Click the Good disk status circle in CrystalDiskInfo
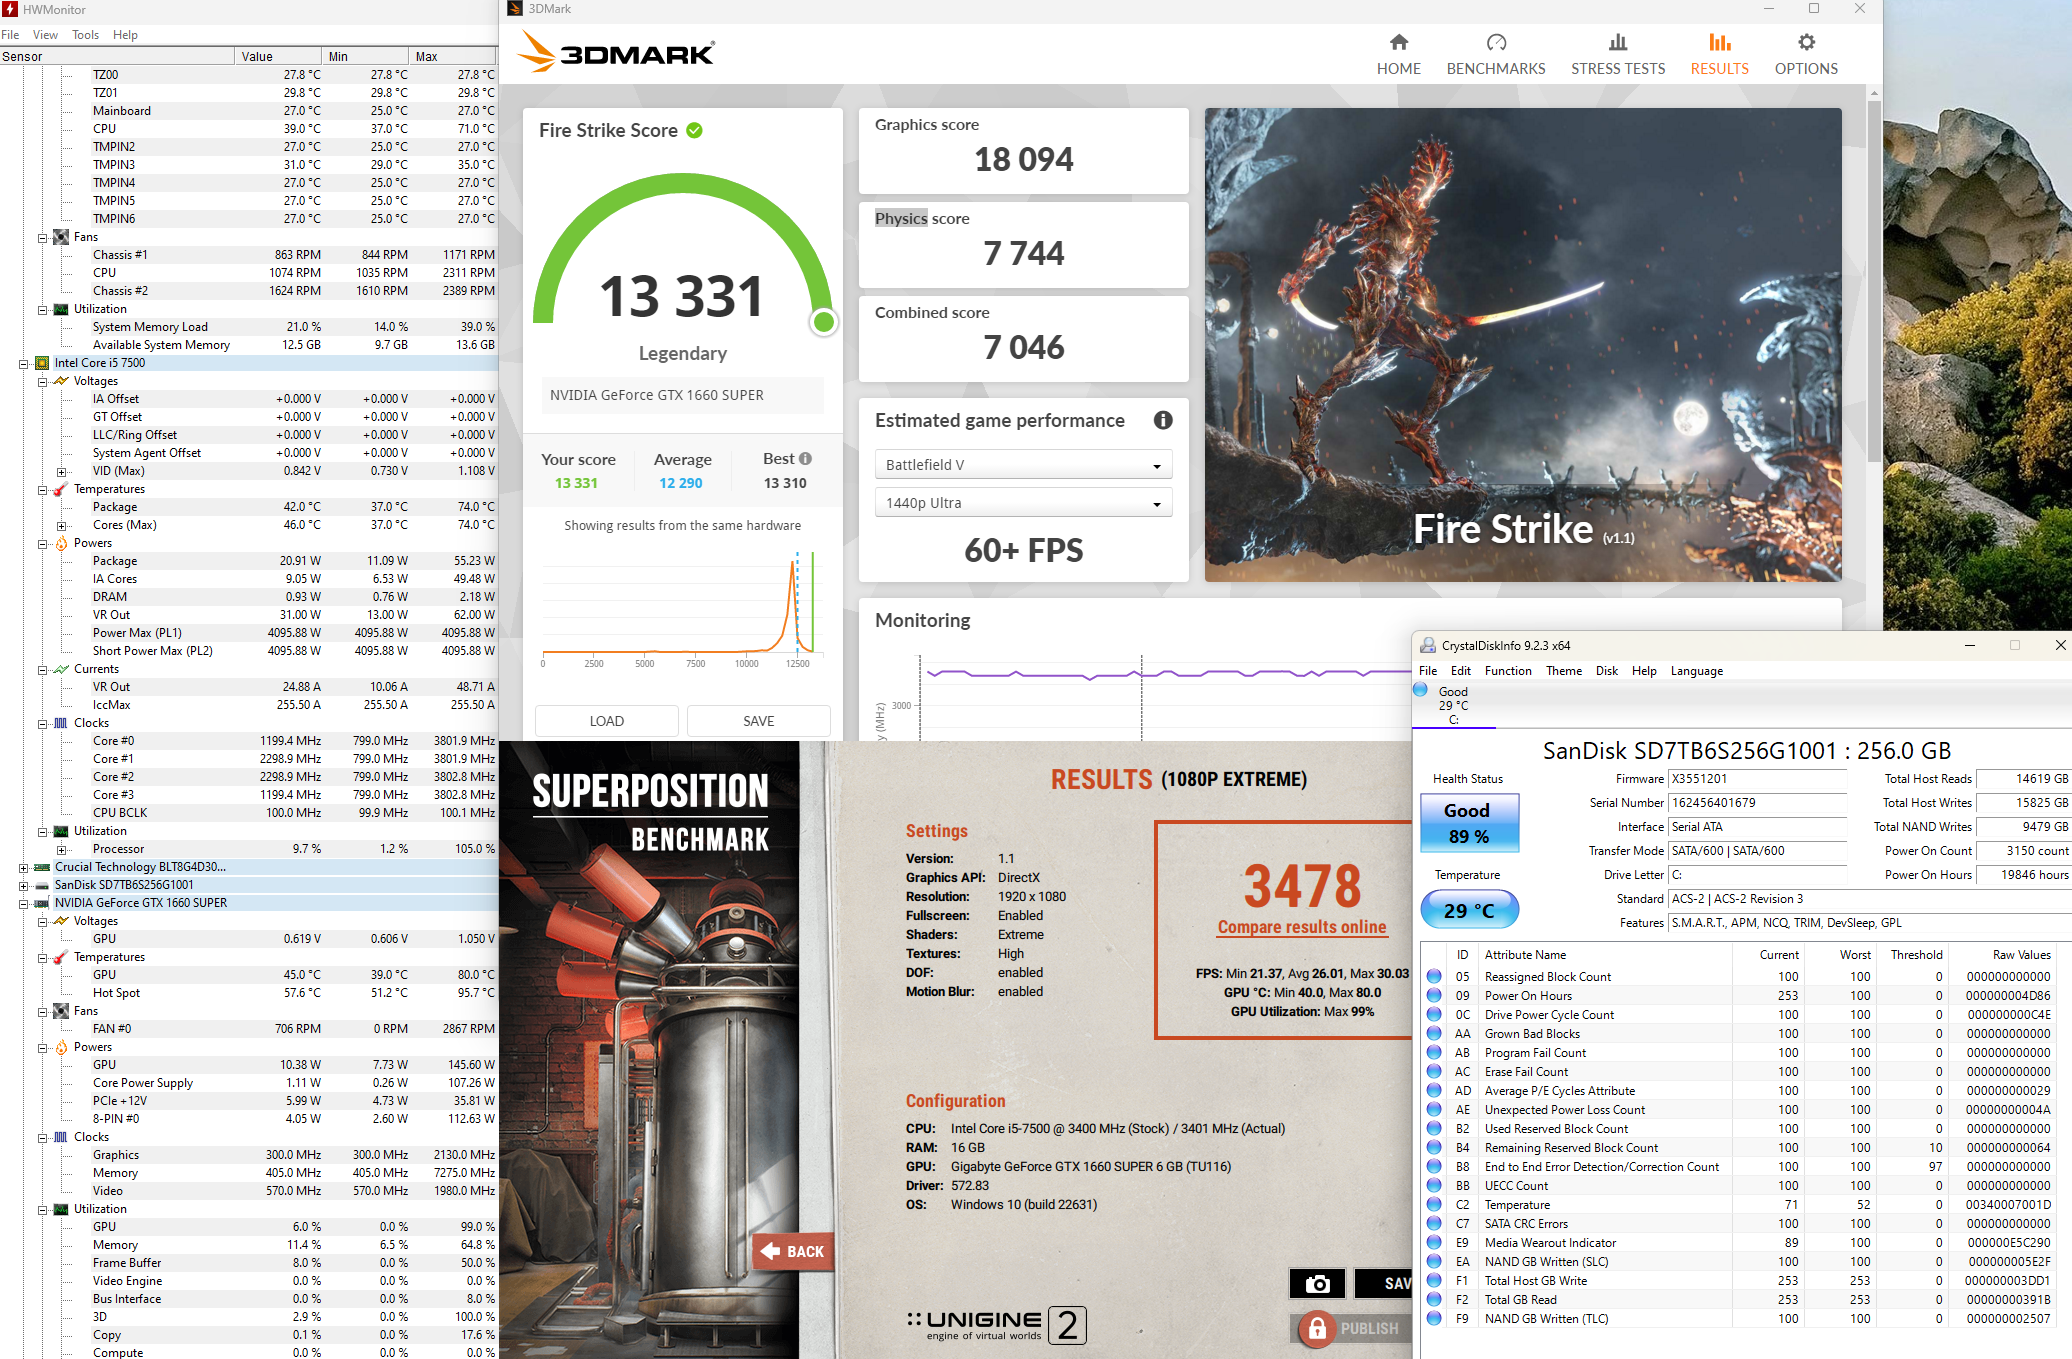Viewport: 2072px width, 1359px height. click(1421, 690)
